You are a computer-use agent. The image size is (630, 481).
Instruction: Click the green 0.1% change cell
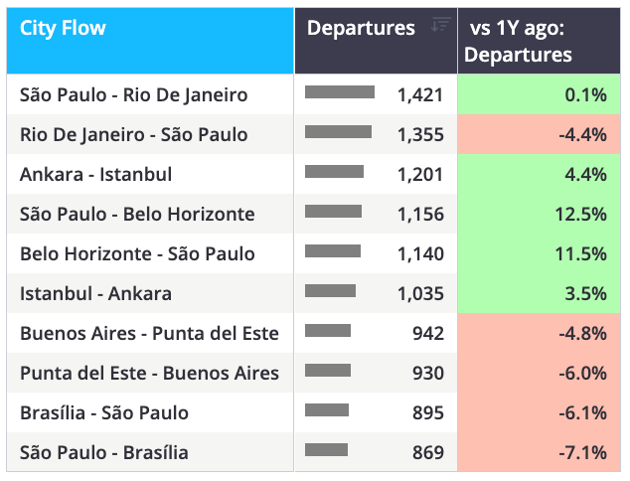pyautogui.click(x=539, y=94)
